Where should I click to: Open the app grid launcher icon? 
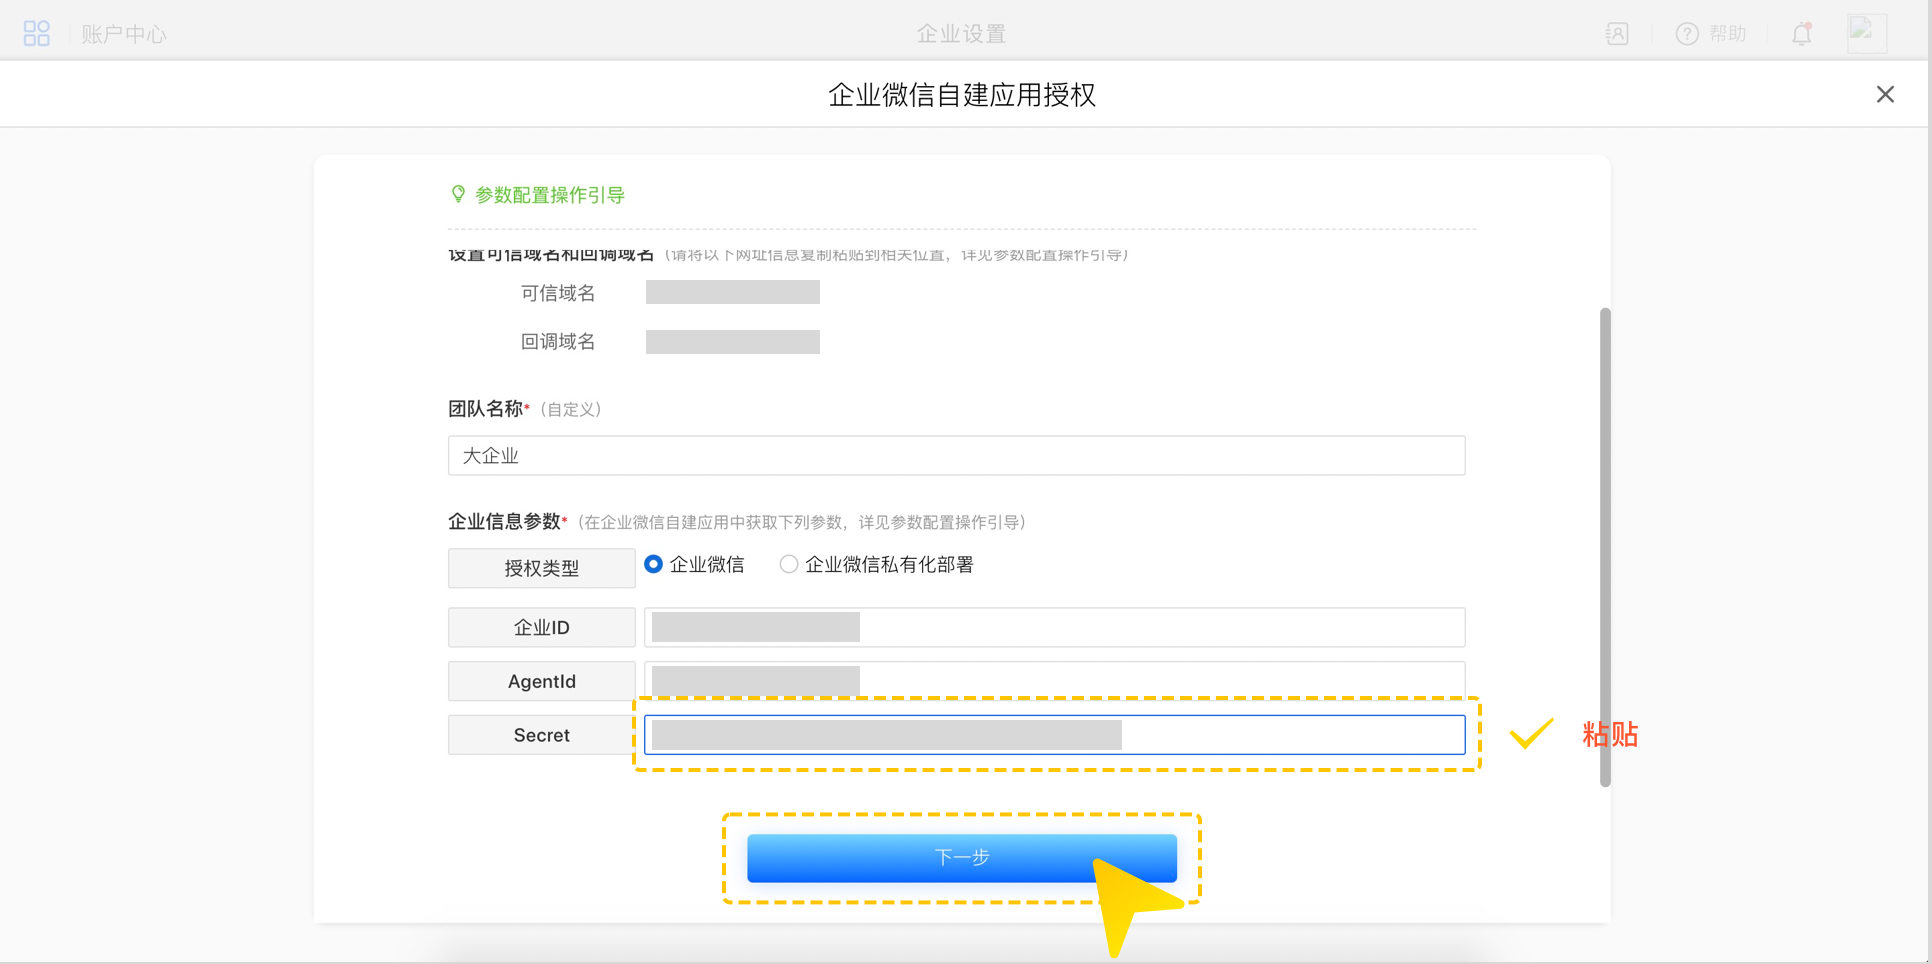37,34
